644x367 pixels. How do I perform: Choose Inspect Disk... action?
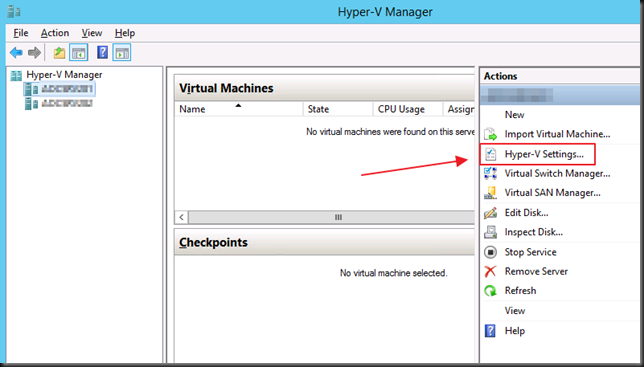(534, 232)
